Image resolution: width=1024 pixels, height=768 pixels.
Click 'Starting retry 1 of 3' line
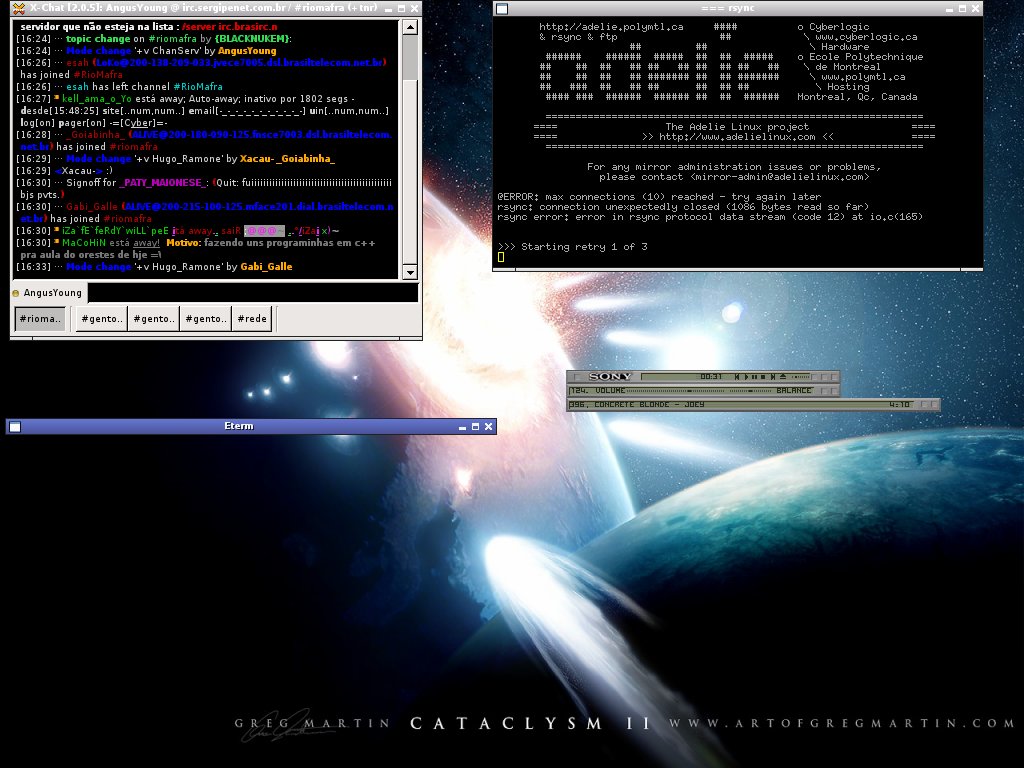(x=572, y=246)
